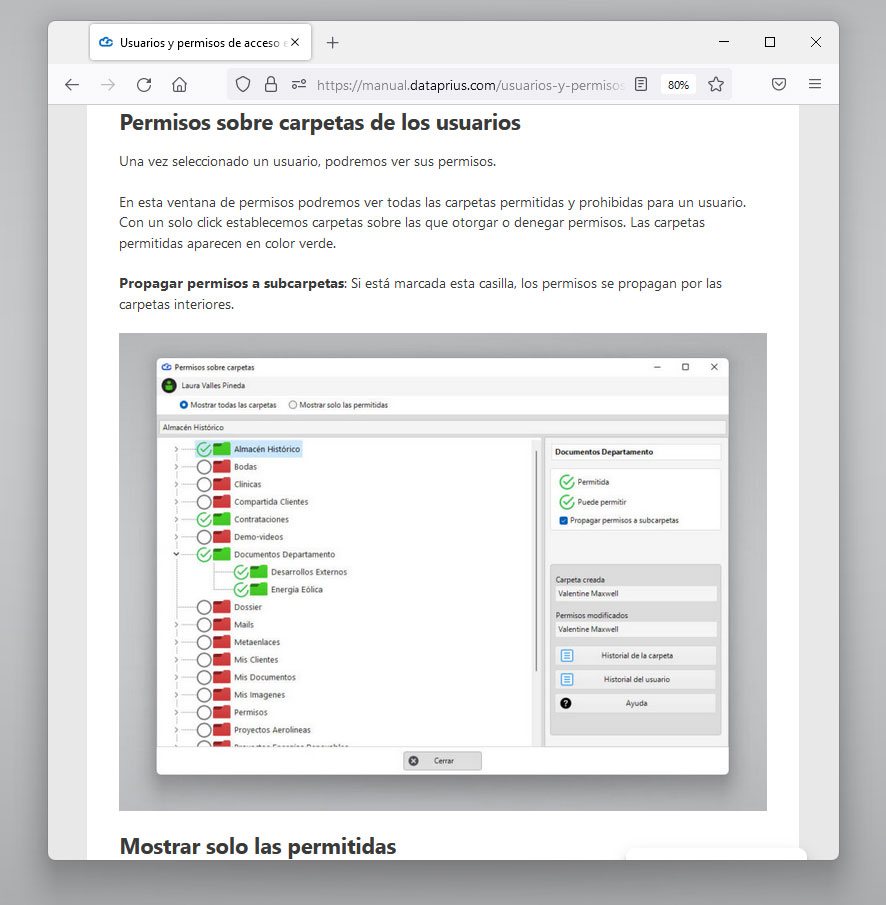Close the Usuarios y permisos tab
This screenshot has width=886, height=905.
pyautogui.click(x=295, y=42)
